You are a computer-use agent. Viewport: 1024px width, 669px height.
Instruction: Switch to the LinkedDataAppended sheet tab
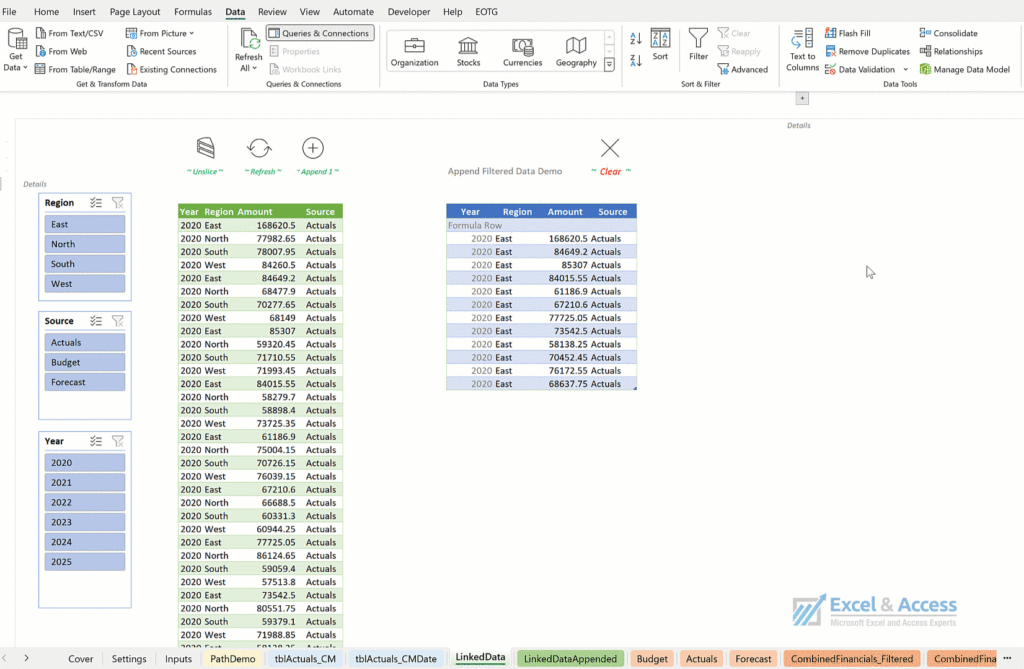pyautogui.click(x=570, y=659)
